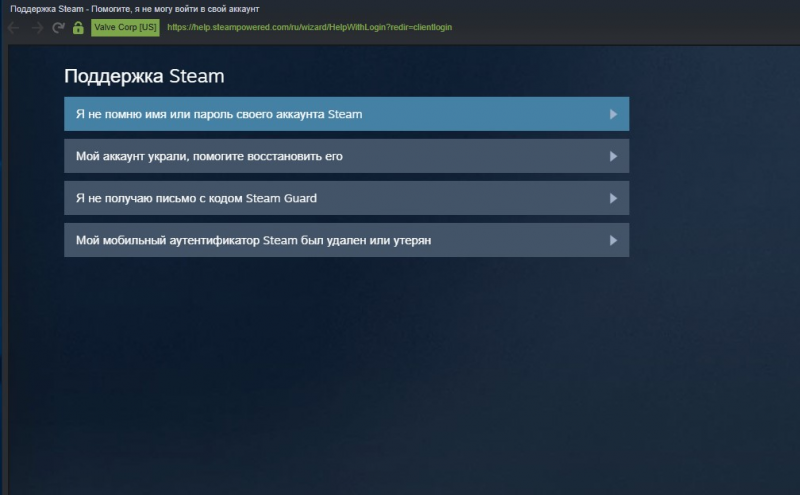Click arrow on the Steam Guard email row

click(613, 199)
